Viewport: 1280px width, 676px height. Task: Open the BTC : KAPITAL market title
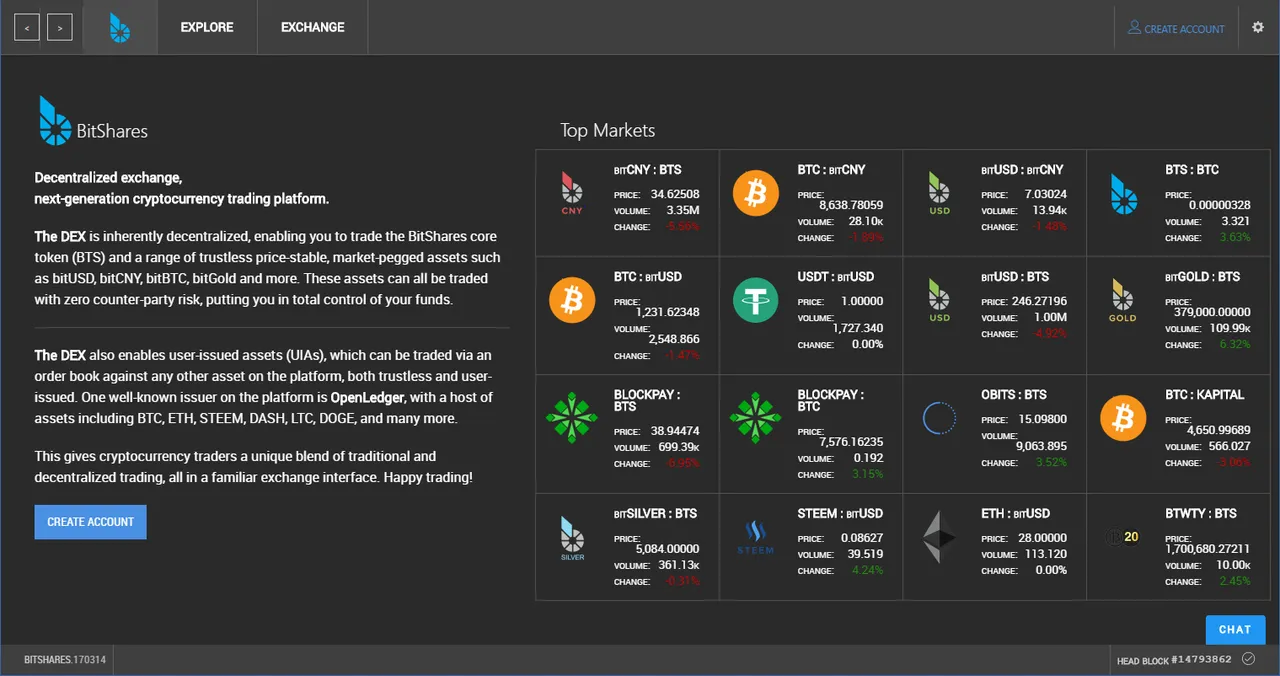pyautogui.click(x=1205, y=395)
